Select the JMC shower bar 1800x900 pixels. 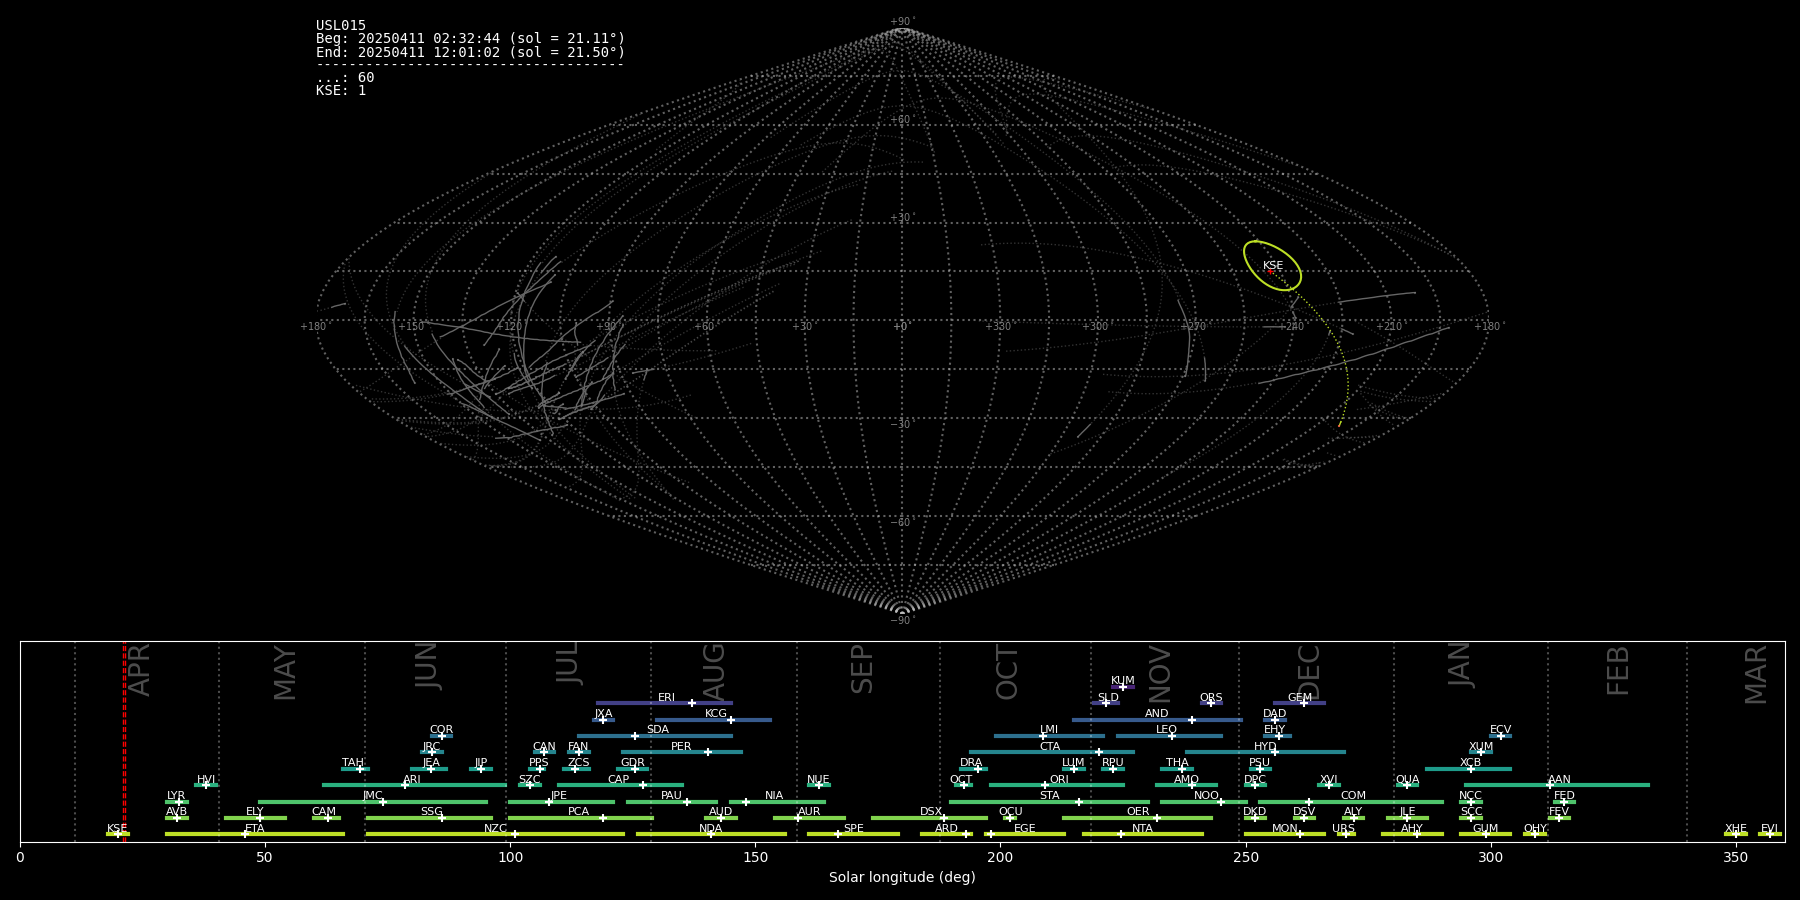tap(373, 802)
